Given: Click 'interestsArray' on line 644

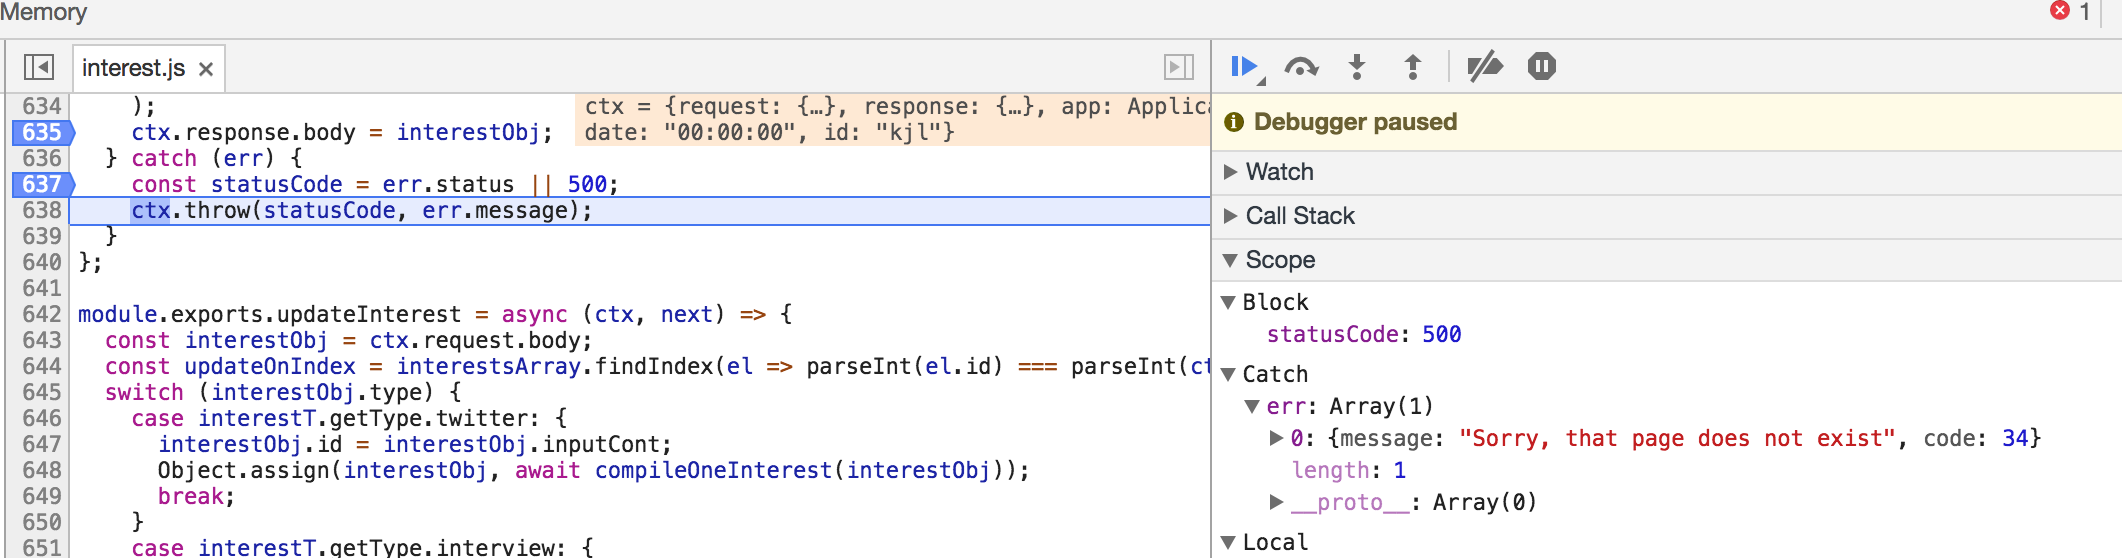Looking at the screenshot, I should point(488,366).
